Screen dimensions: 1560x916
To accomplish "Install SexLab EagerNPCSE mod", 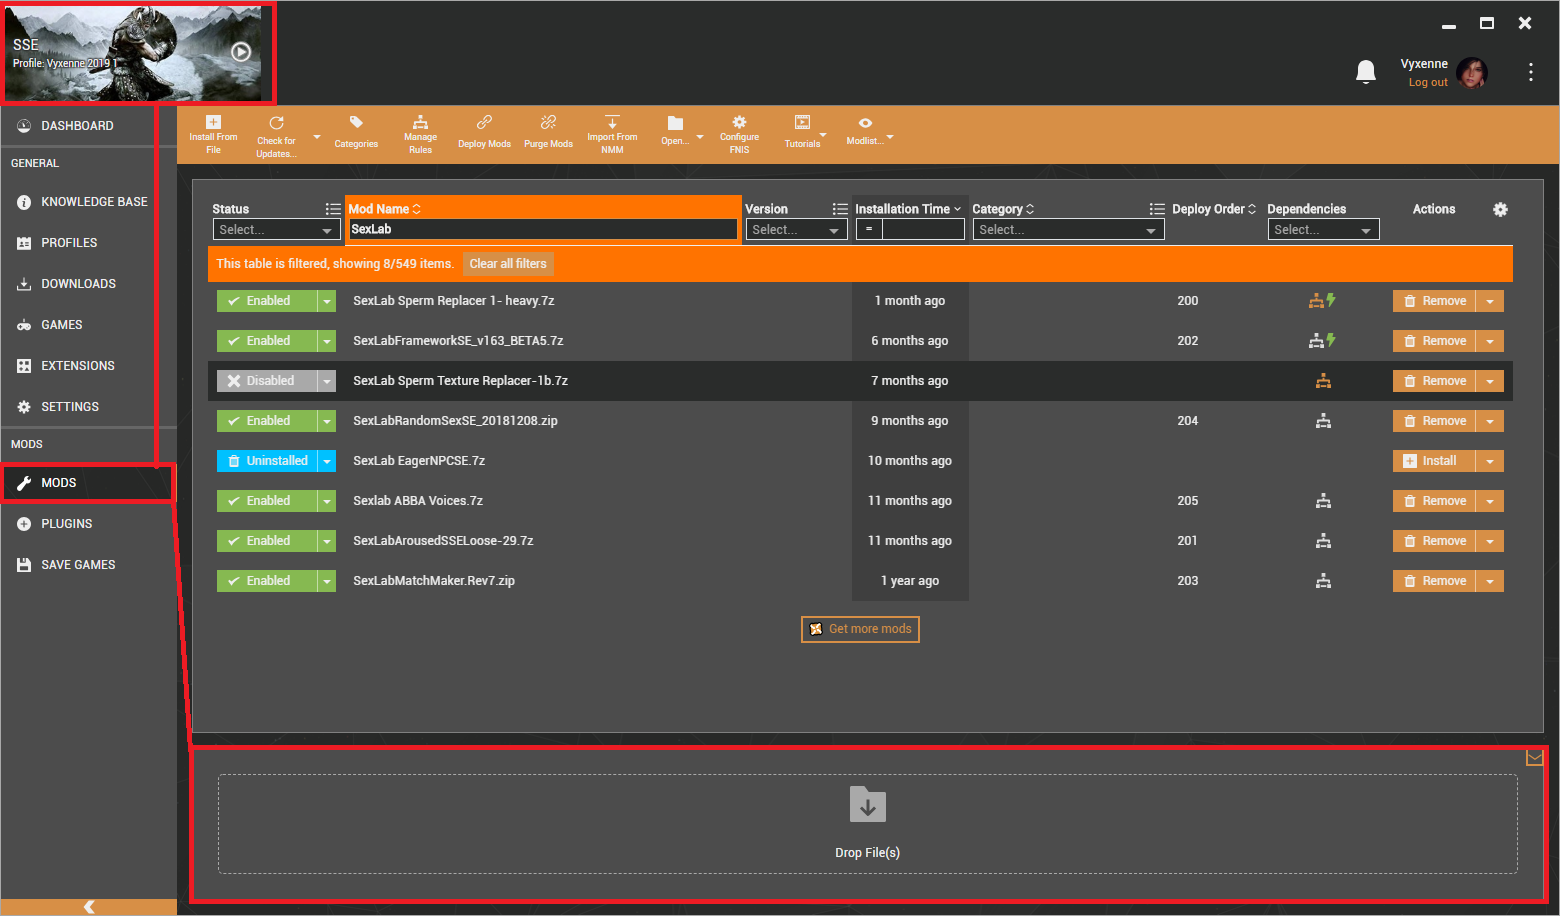I will tap(1434, 460).
